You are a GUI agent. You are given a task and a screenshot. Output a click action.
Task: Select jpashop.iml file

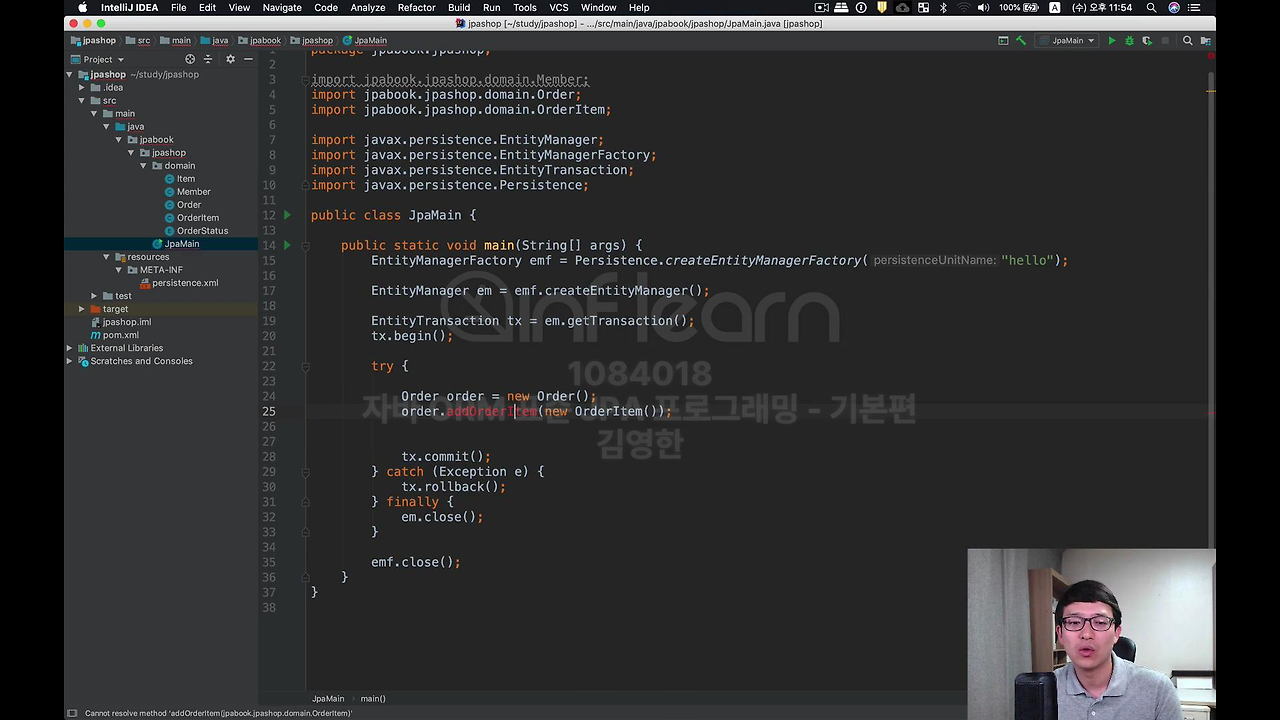126,322
